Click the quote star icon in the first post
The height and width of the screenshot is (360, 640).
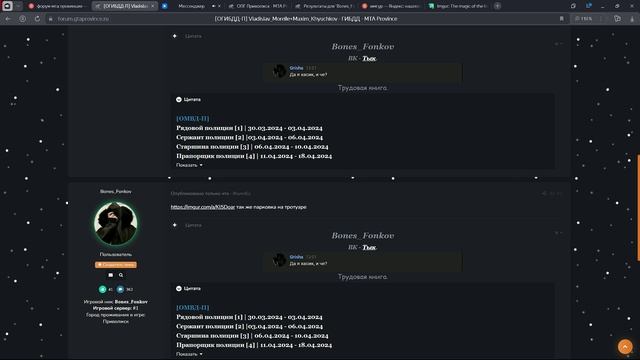(x=175, y=36)
